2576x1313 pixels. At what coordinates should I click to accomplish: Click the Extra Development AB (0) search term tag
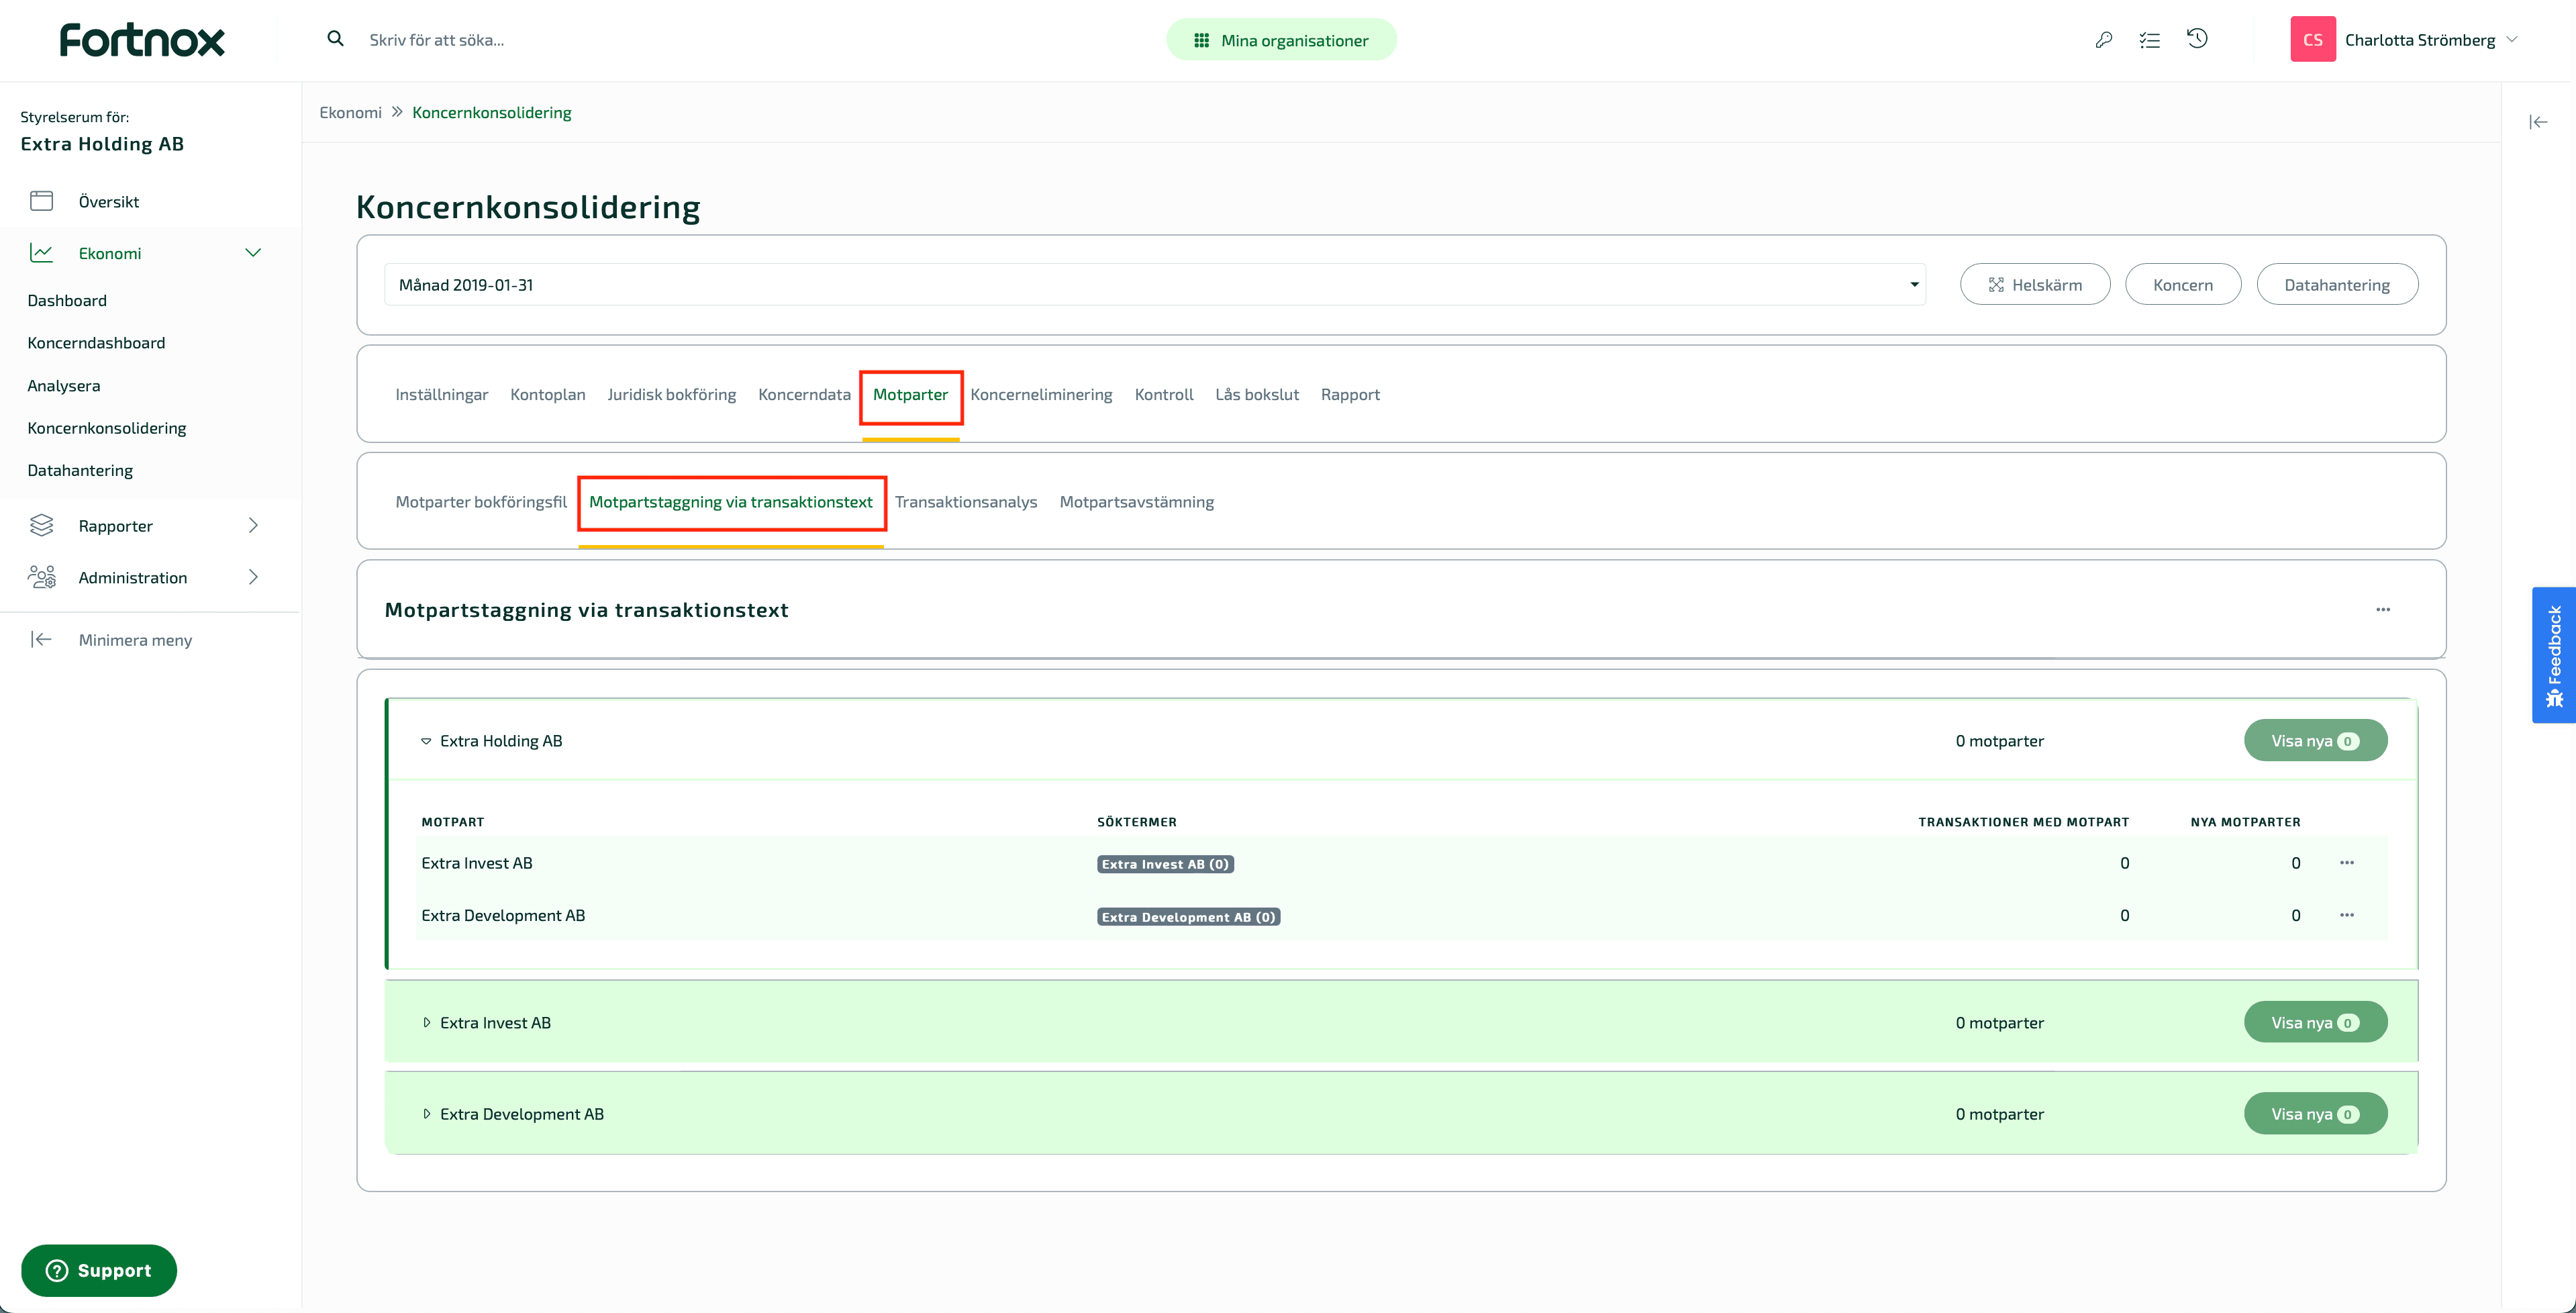tap(1188, 917)
